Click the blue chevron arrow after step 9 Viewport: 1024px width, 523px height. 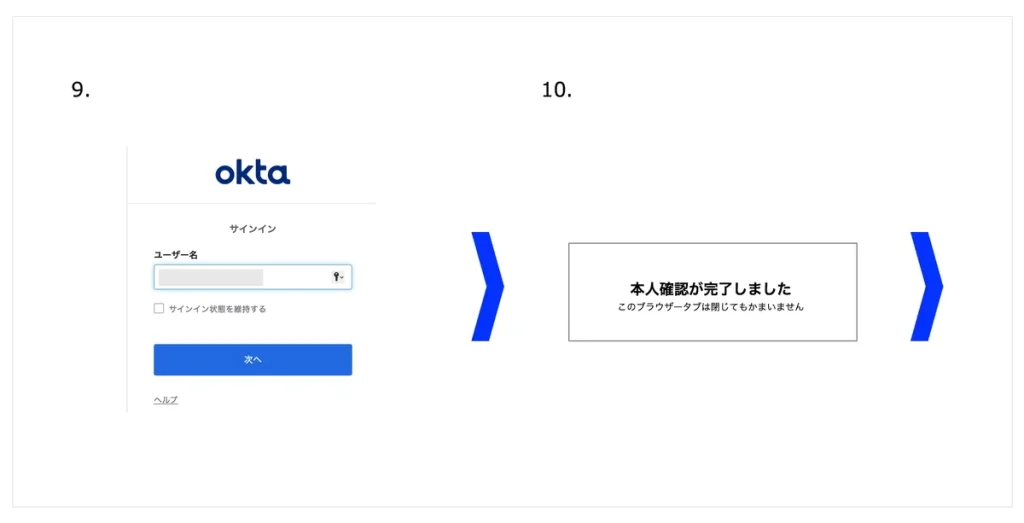click(x=488, y=287)
